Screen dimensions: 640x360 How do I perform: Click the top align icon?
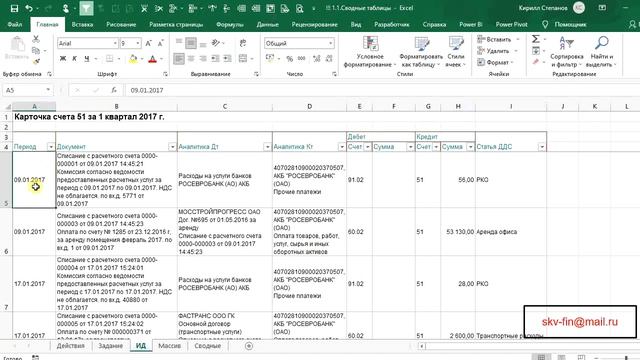click(179, 42)
